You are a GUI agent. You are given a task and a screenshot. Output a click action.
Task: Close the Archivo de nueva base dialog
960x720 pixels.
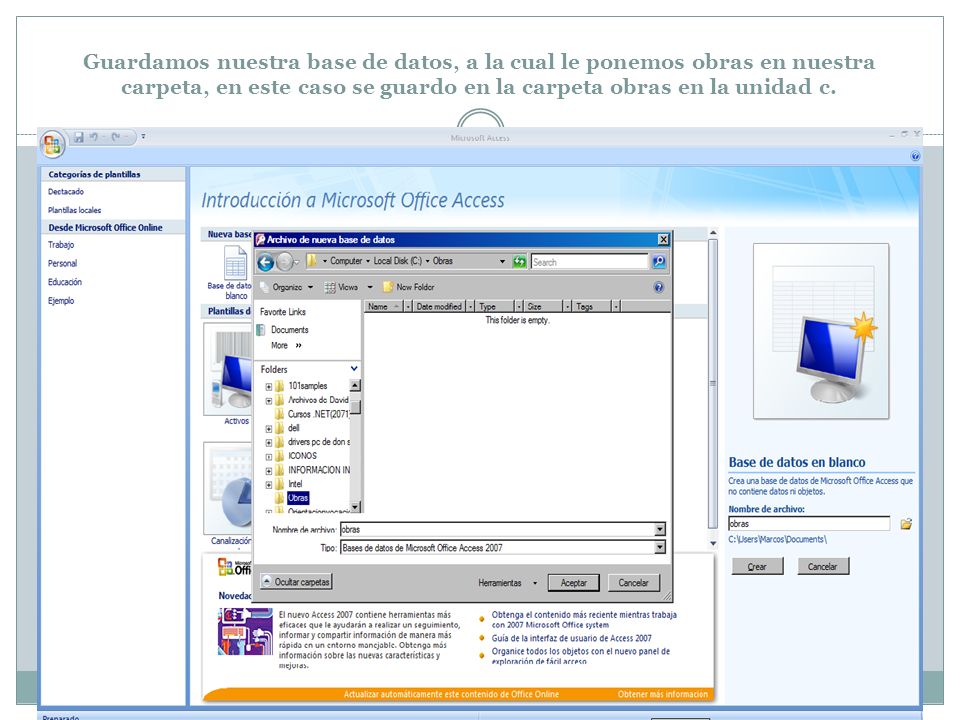(x=663, y=239)
